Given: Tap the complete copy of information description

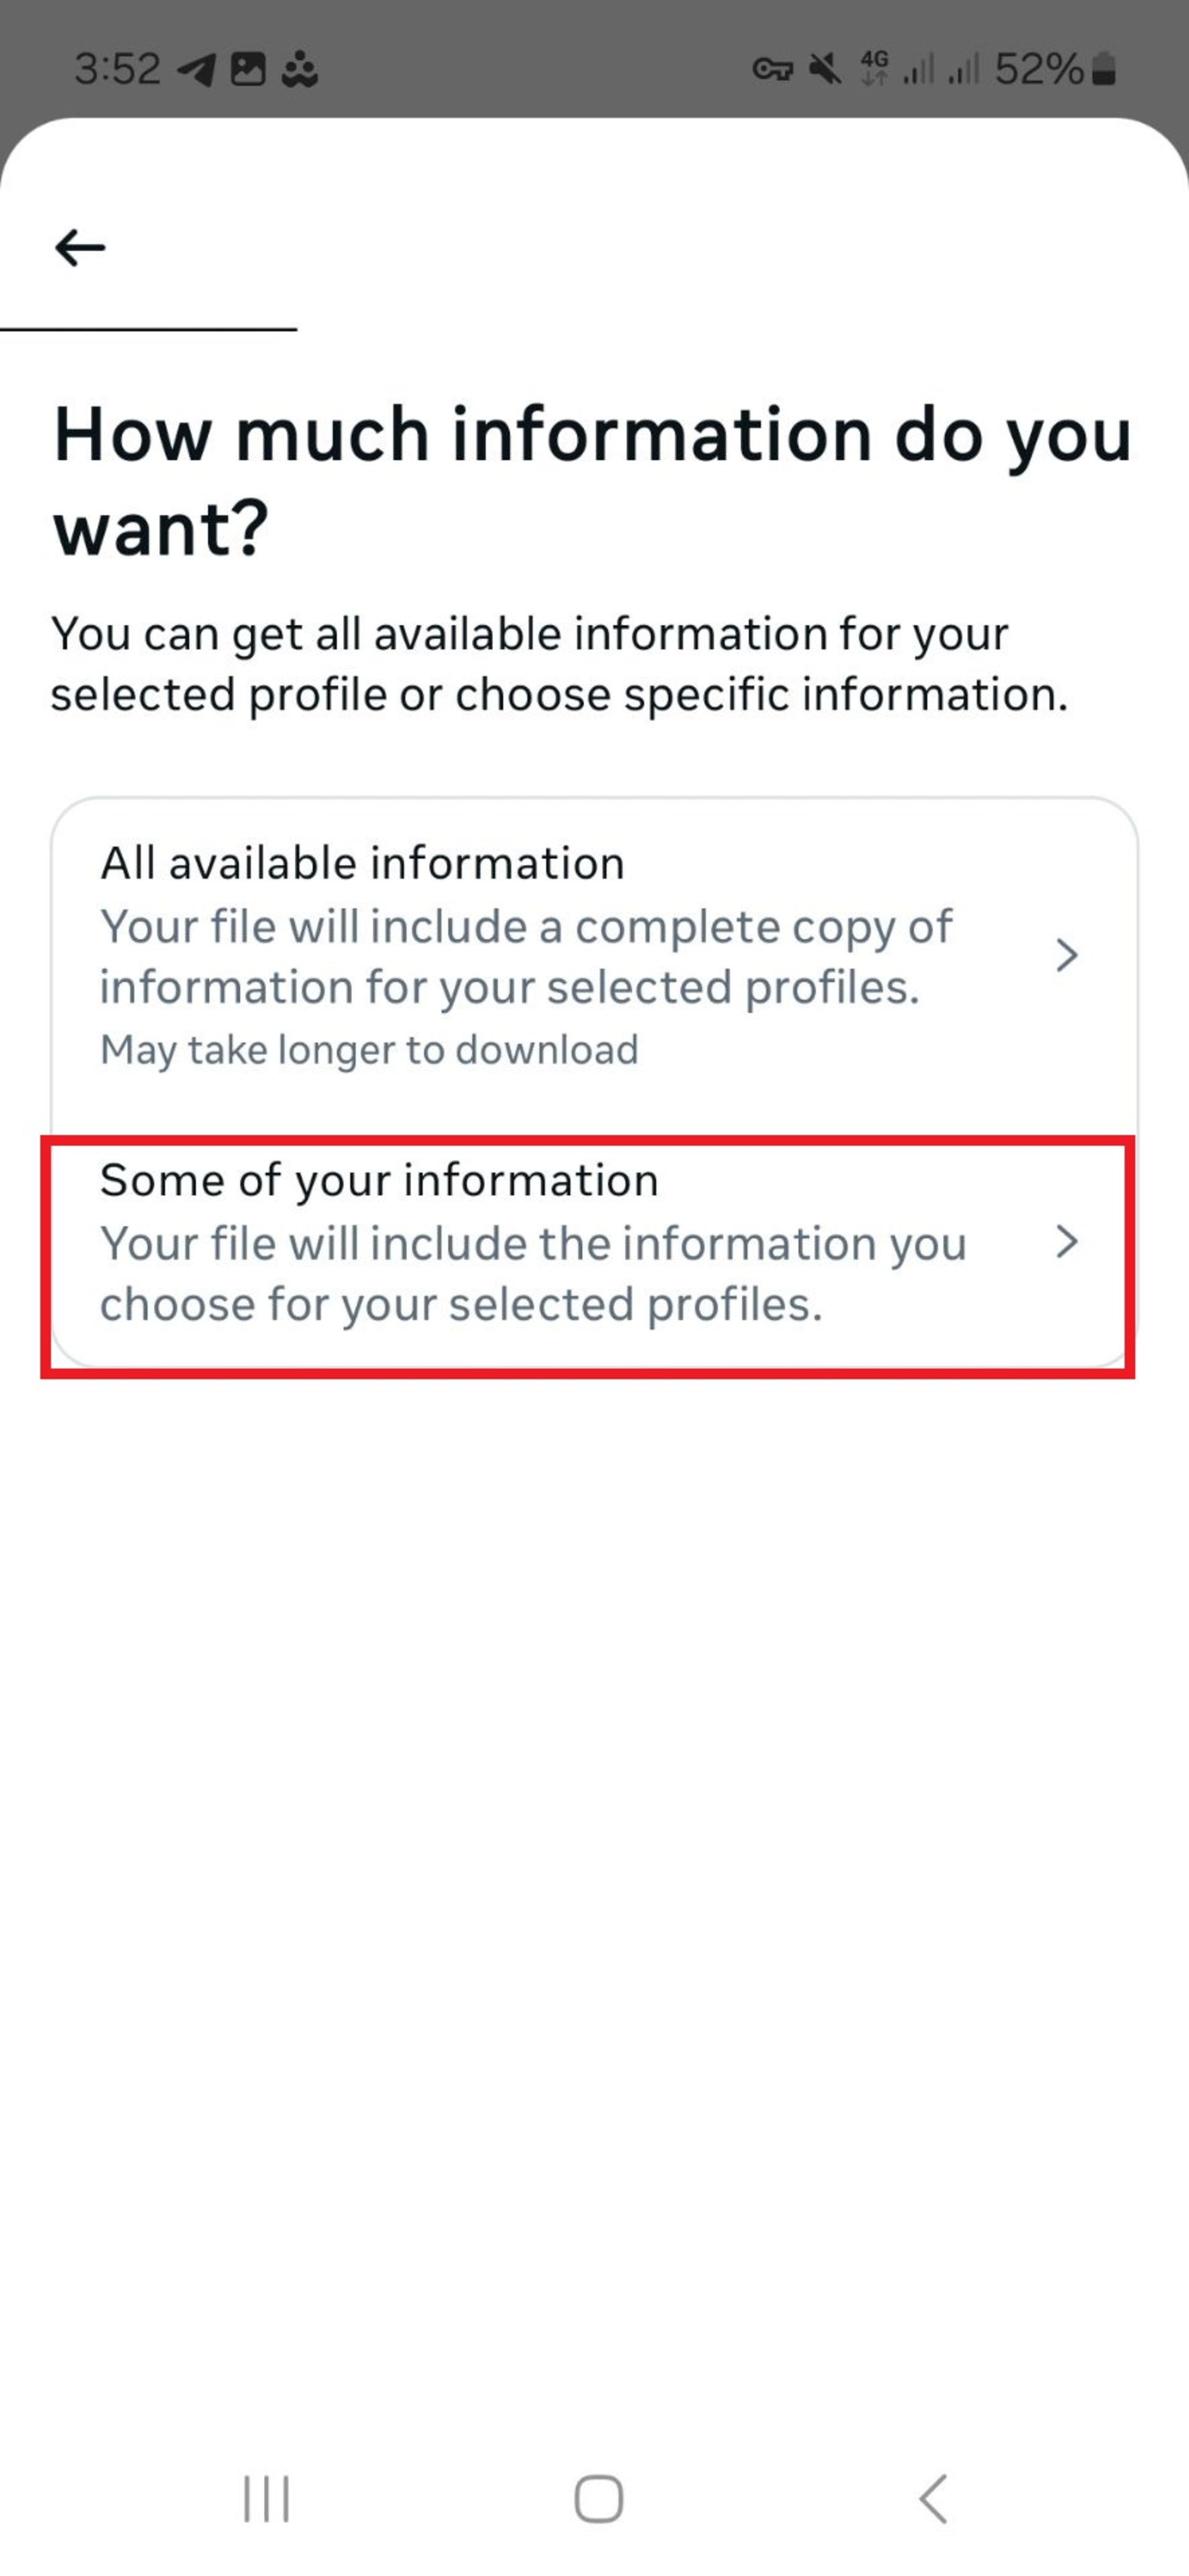Looking at the screenshot, I should [526, 957].
